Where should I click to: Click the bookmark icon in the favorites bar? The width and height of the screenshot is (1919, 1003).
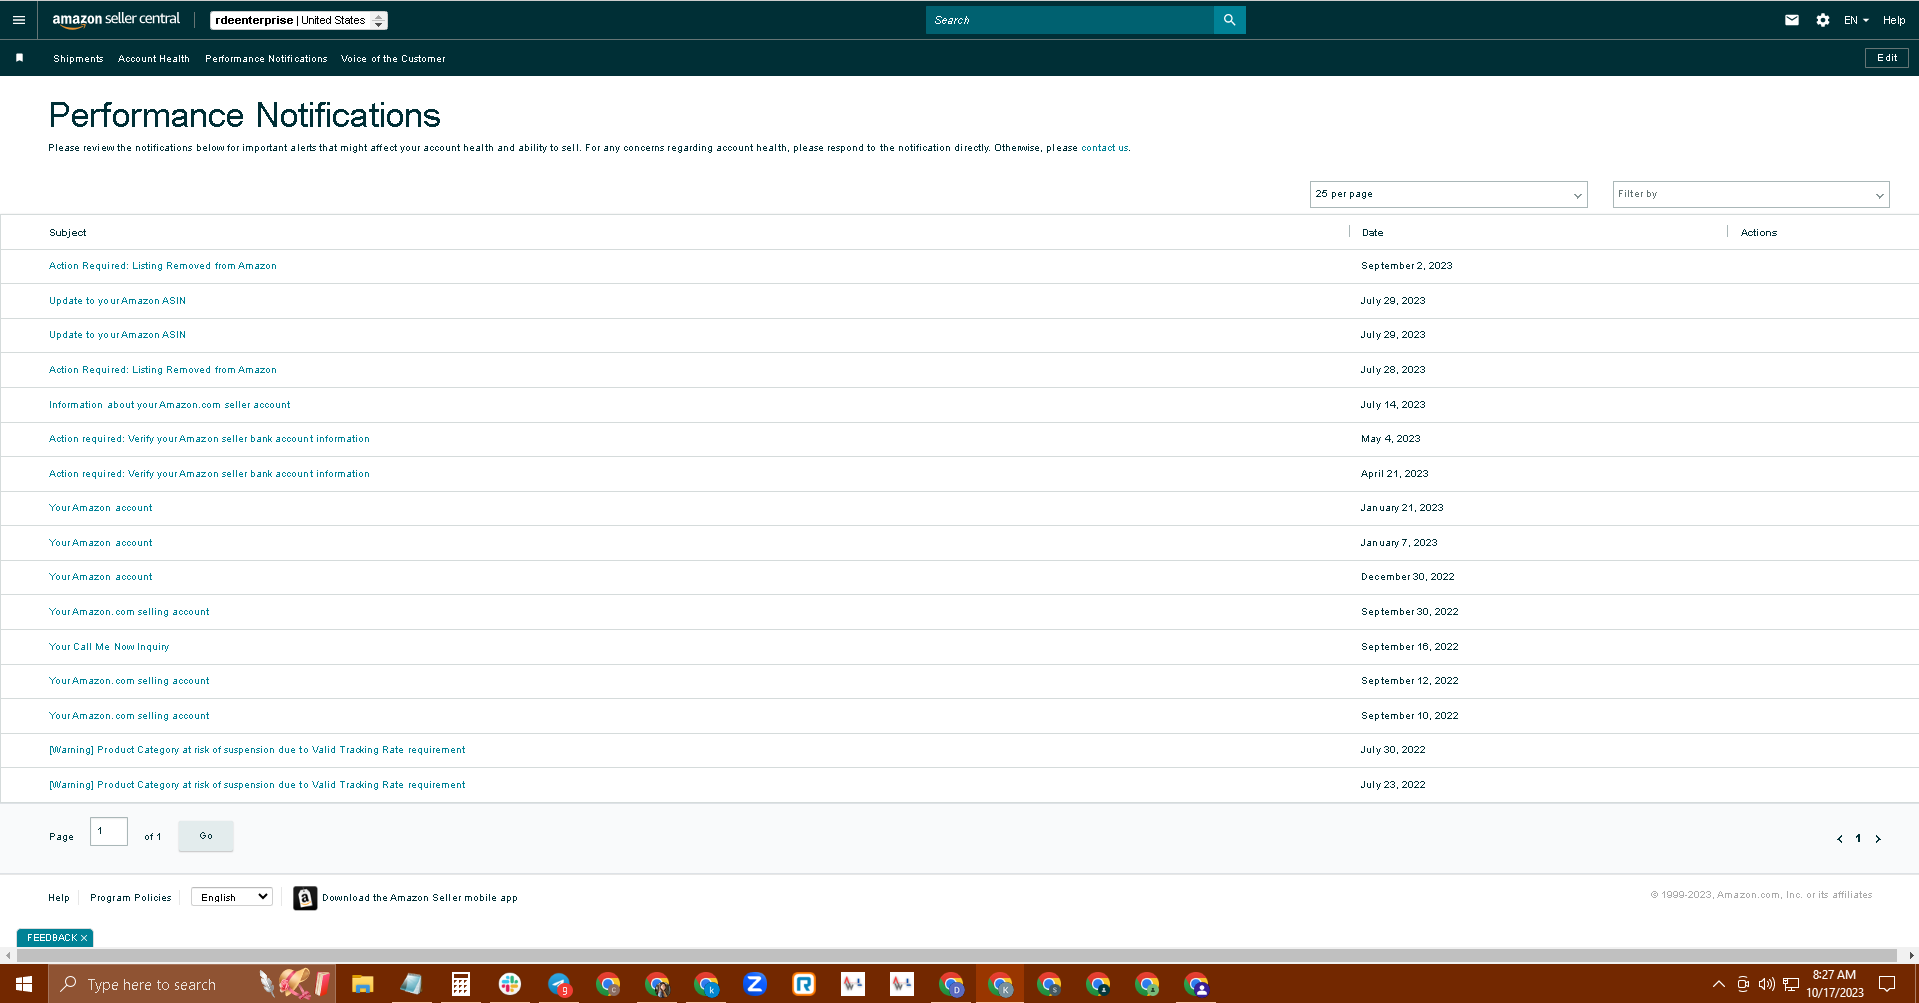(19, 58)
